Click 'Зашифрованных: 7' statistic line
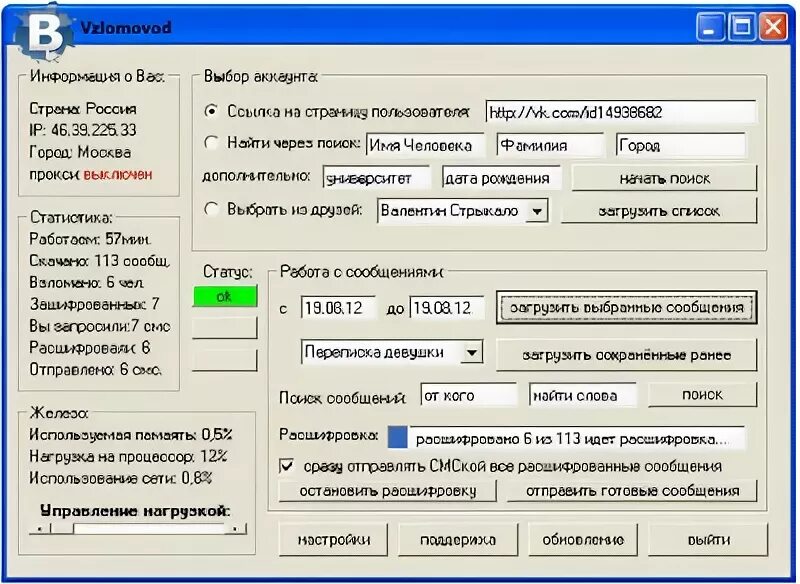800x584 pixels. pos(94,304)
